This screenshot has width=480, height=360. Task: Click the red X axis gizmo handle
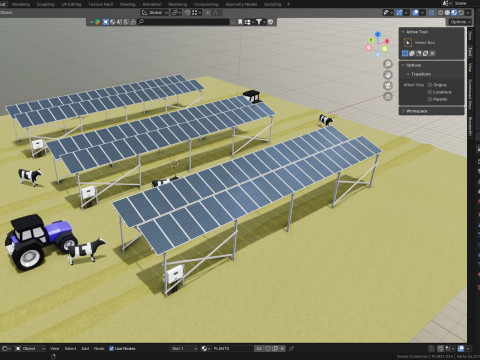[387, 41]
